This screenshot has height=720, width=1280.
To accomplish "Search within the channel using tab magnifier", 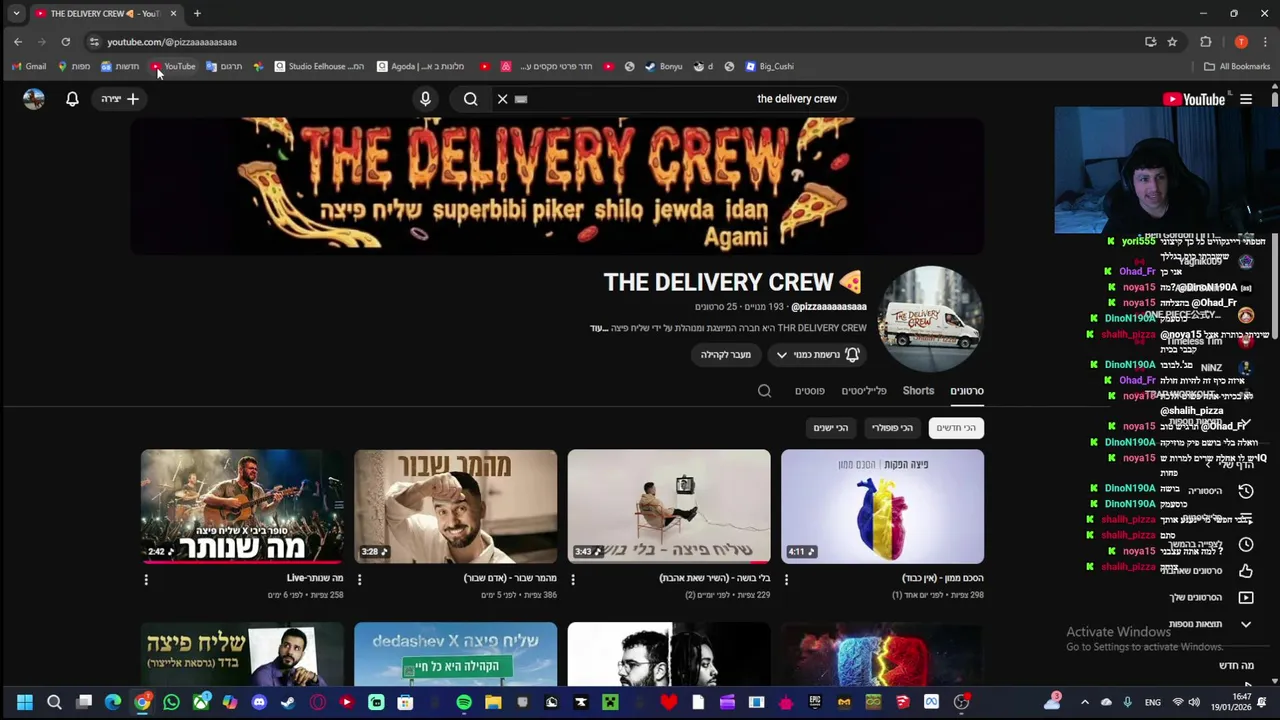I will pos(764,391).
